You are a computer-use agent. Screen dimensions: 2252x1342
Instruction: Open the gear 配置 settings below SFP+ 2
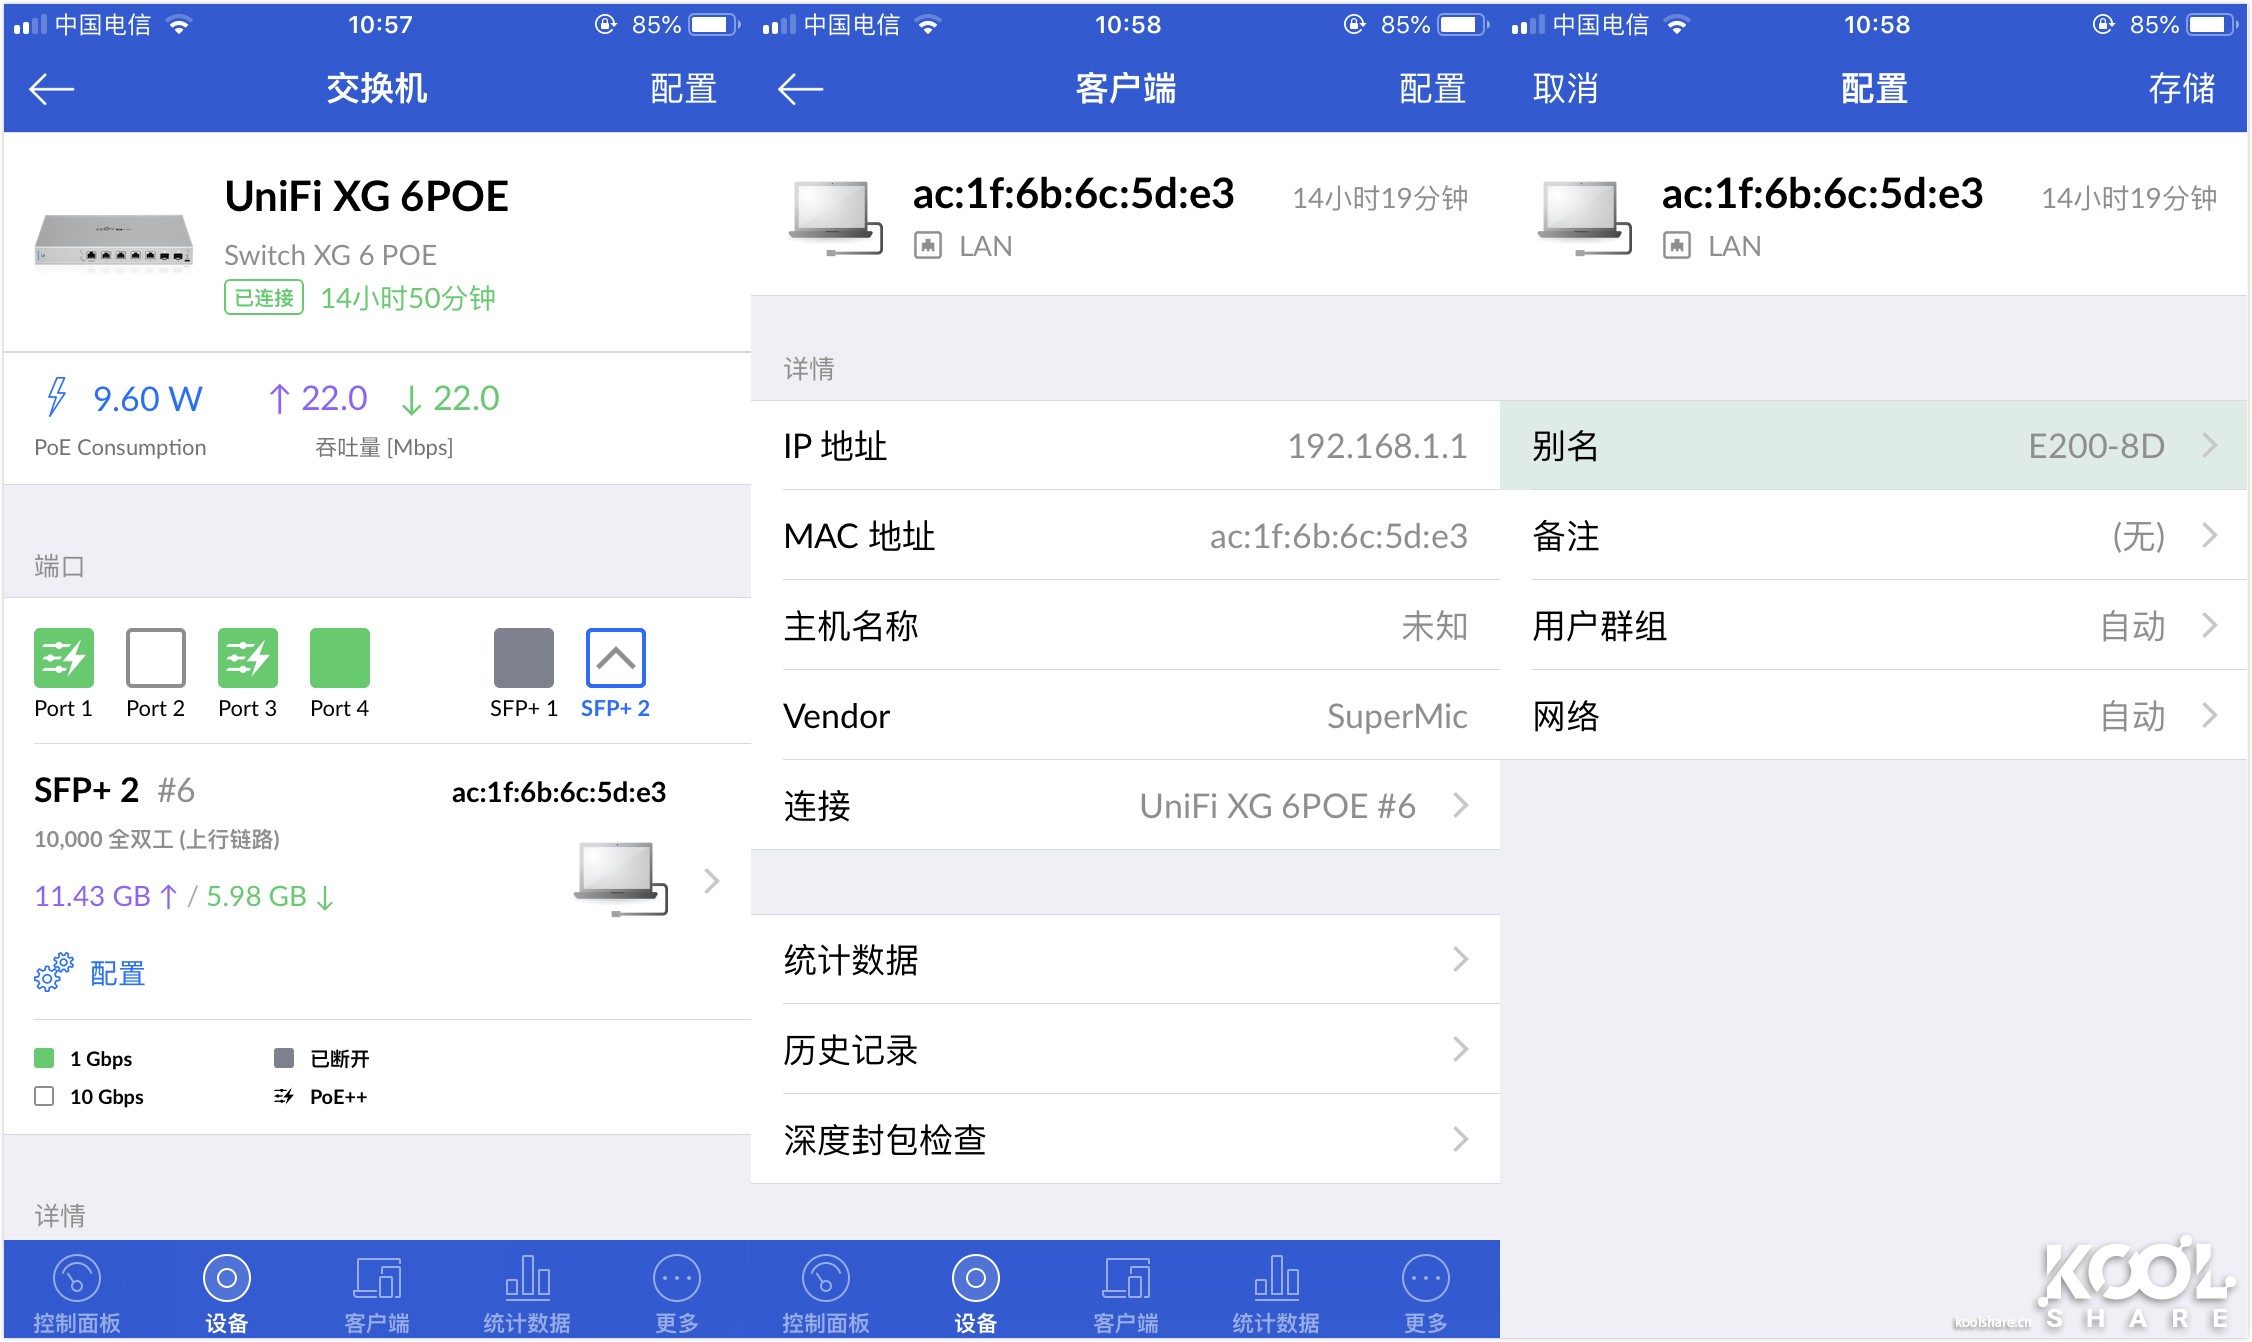[x=93, y=972]
